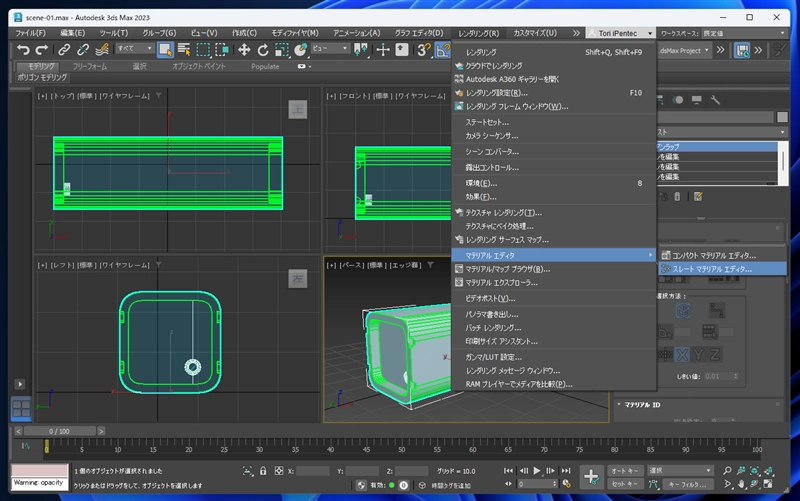Open the selection filter すべて dropdown
Image resolution: width=800 pixels, height=501 pixels.
pyautogui.click(x=133, y=49)
